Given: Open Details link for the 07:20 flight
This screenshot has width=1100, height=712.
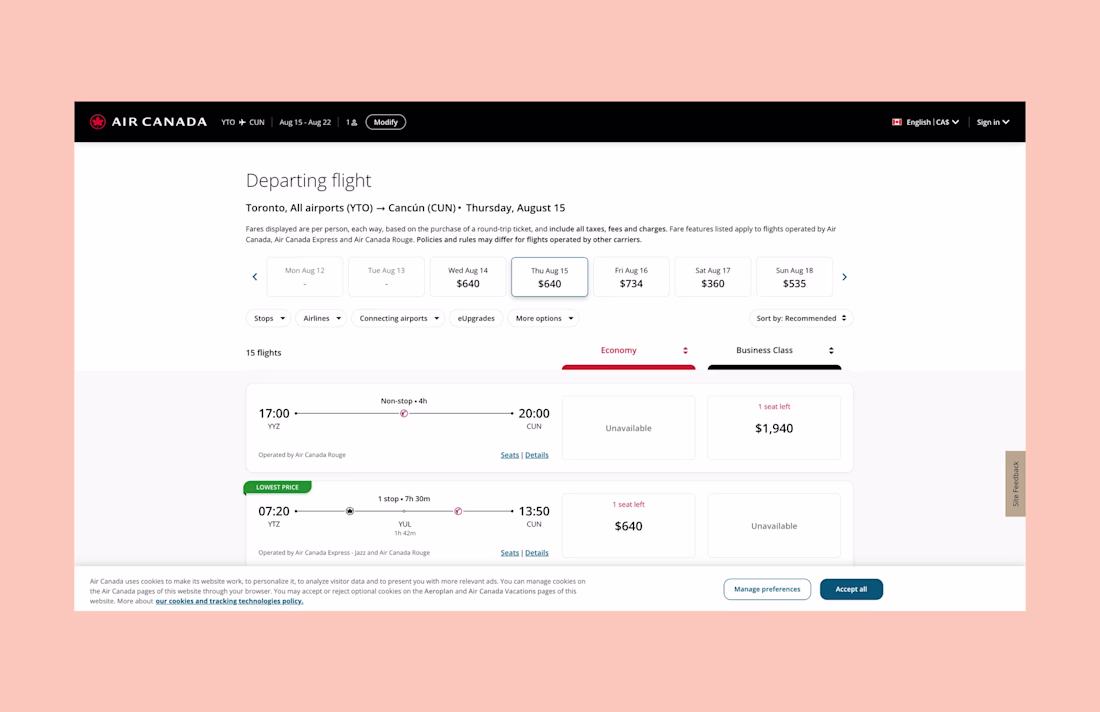Looking at the screenshot, I should pyautogui.click(x=537, y=553).
